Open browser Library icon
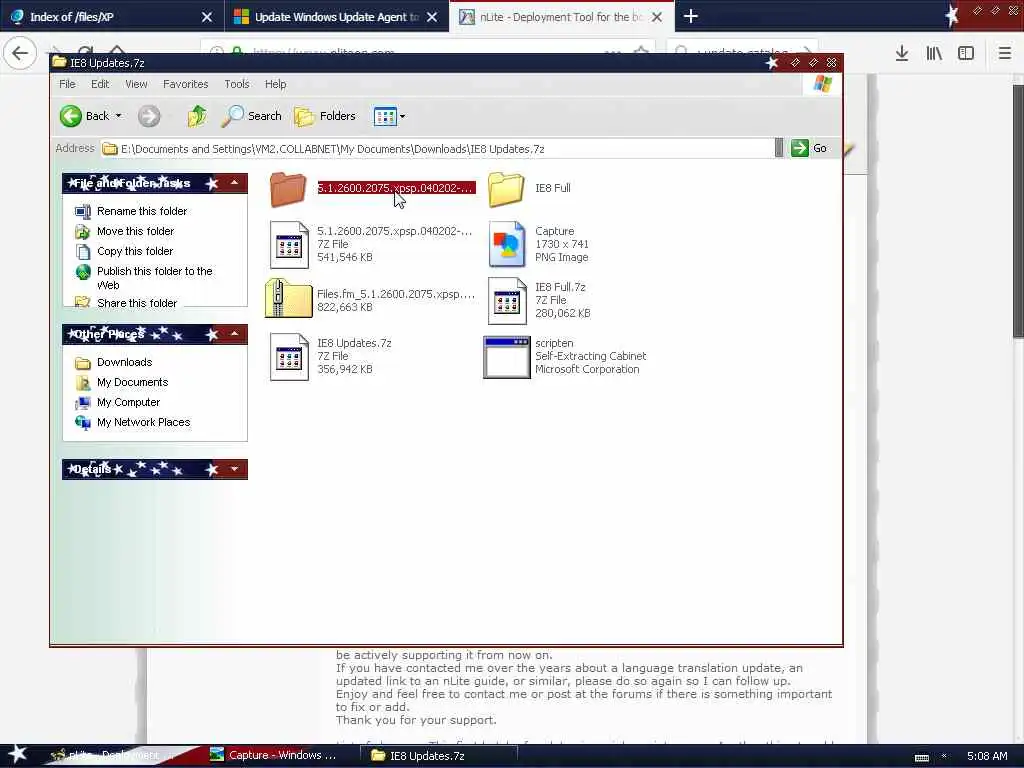 pyautogui.click(x=934, y=54)
